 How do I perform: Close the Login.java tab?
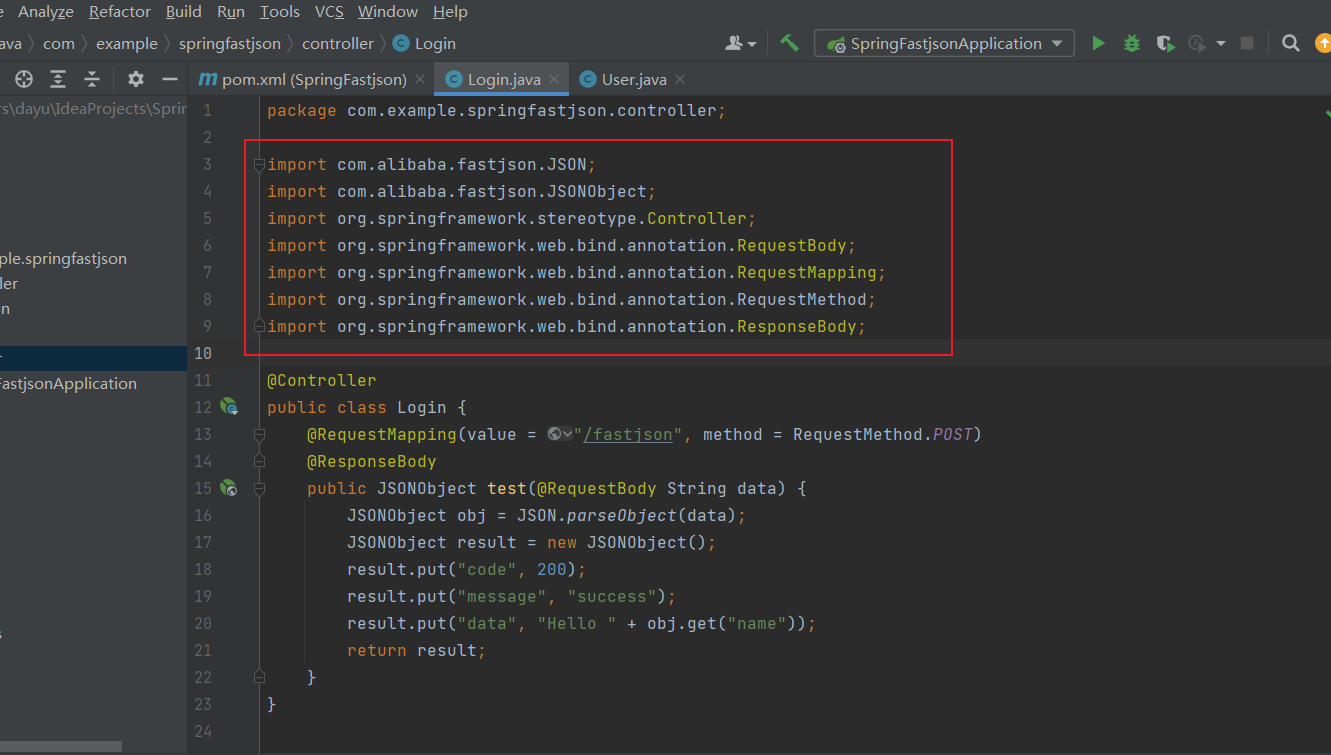click(x=554, y=79)
